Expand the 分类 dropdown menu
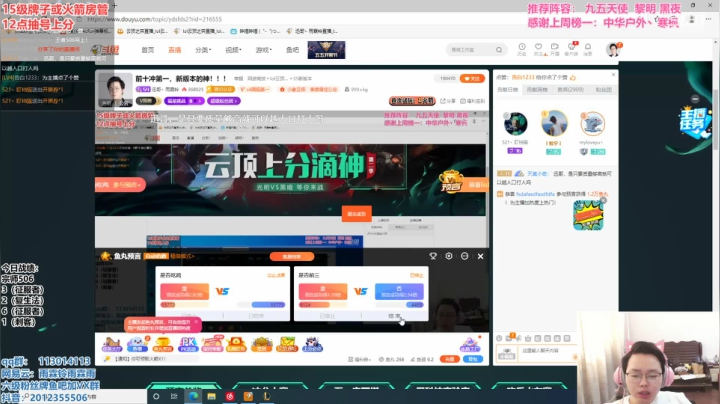The image size is (720, 404). point(203,50)
